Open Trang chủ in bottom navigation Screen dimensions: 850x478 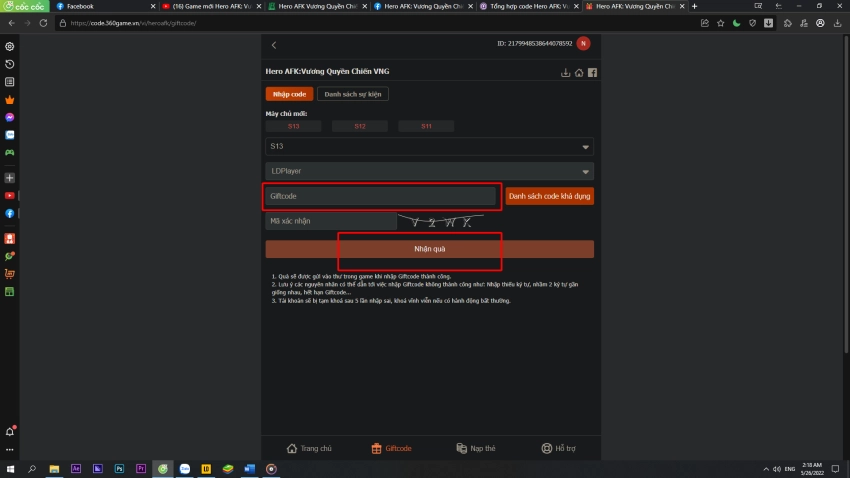pyautogui.click(x=309, y=448)
